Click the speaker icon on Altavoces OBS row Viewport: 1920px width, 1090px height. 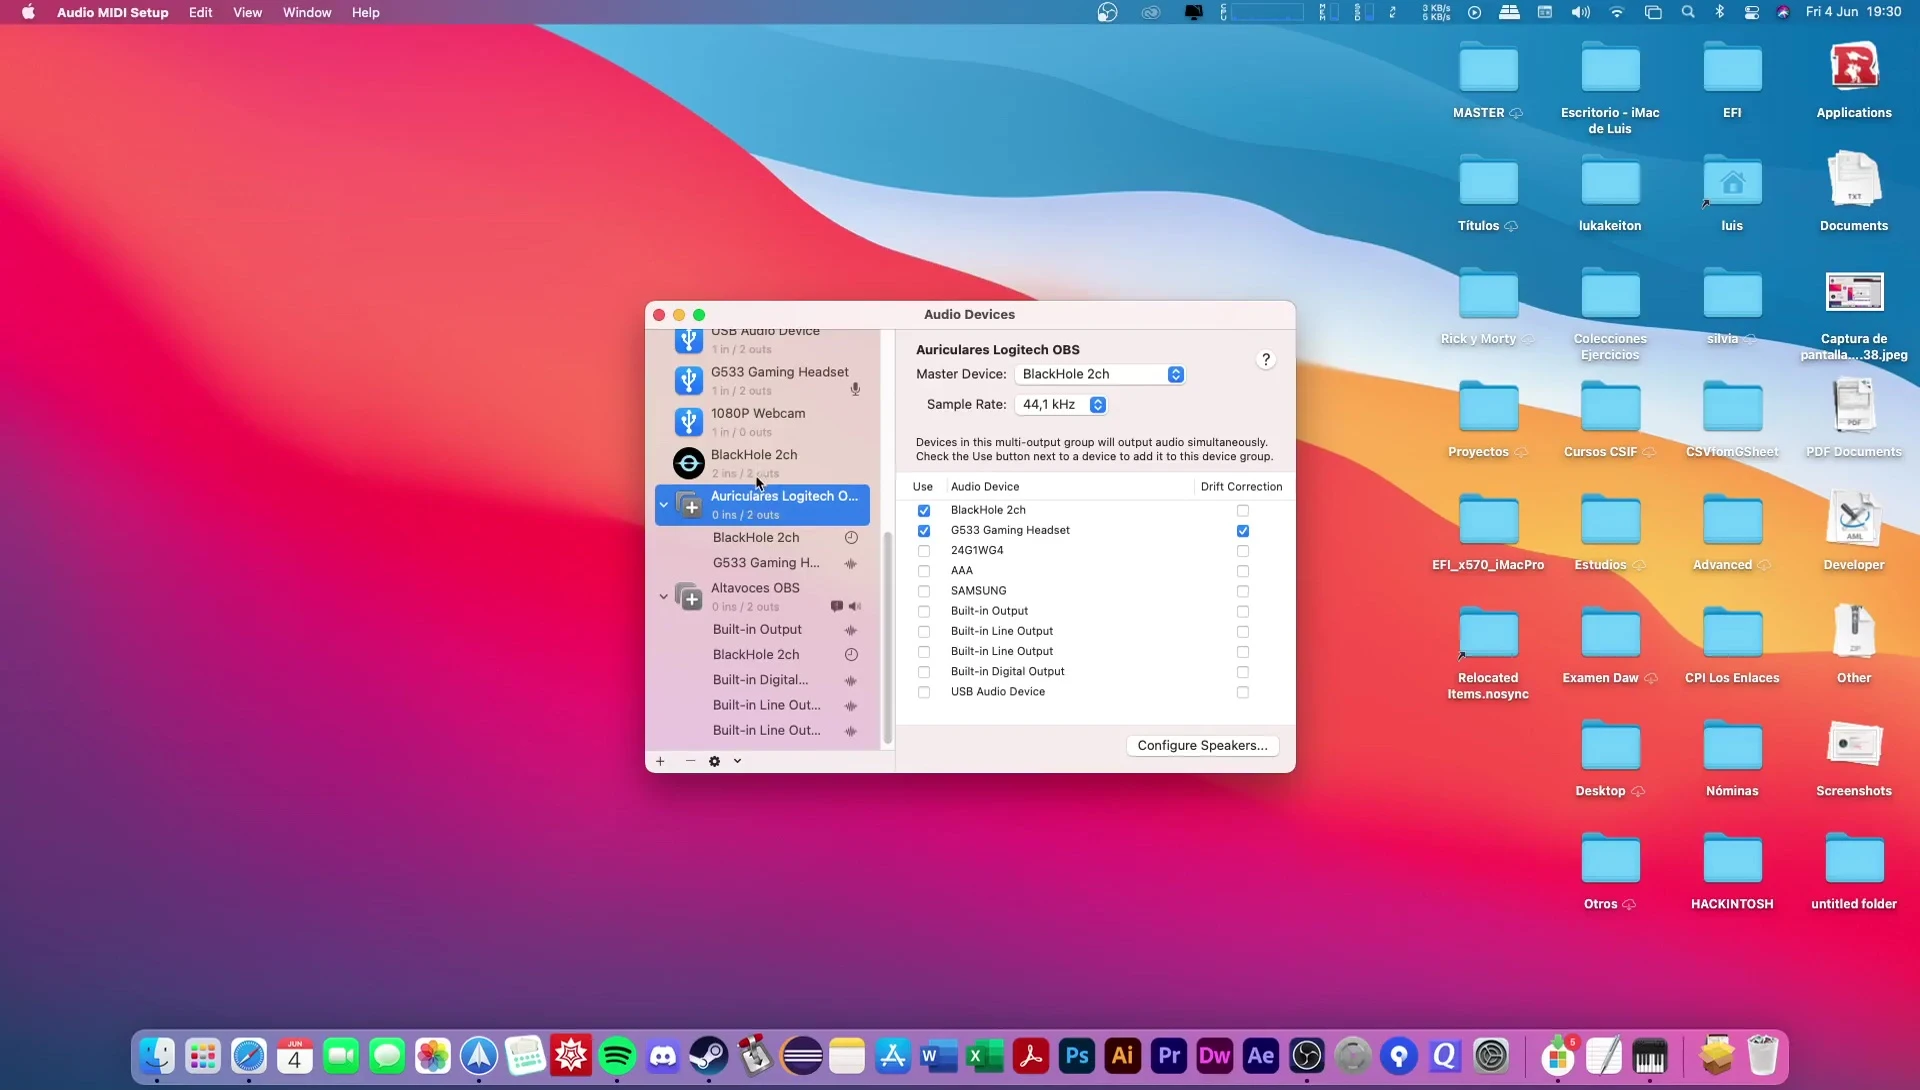(855, 607)
